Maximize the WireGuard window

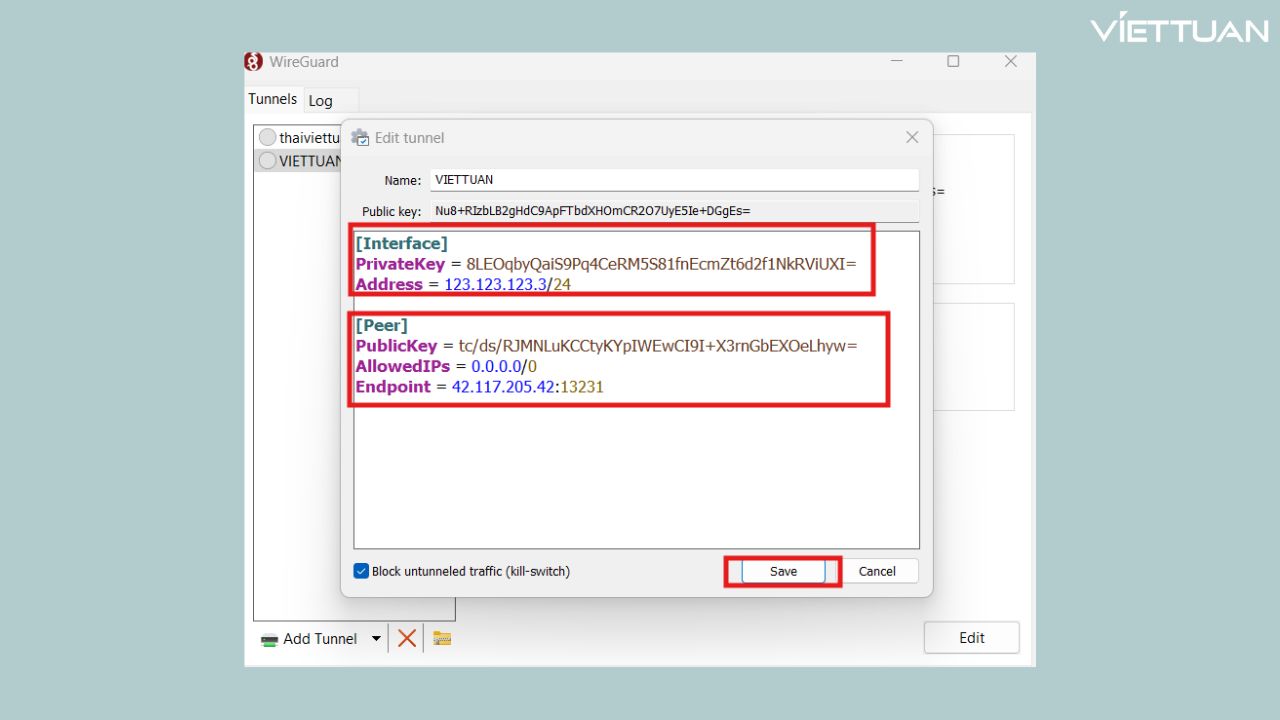pos(953,62)
